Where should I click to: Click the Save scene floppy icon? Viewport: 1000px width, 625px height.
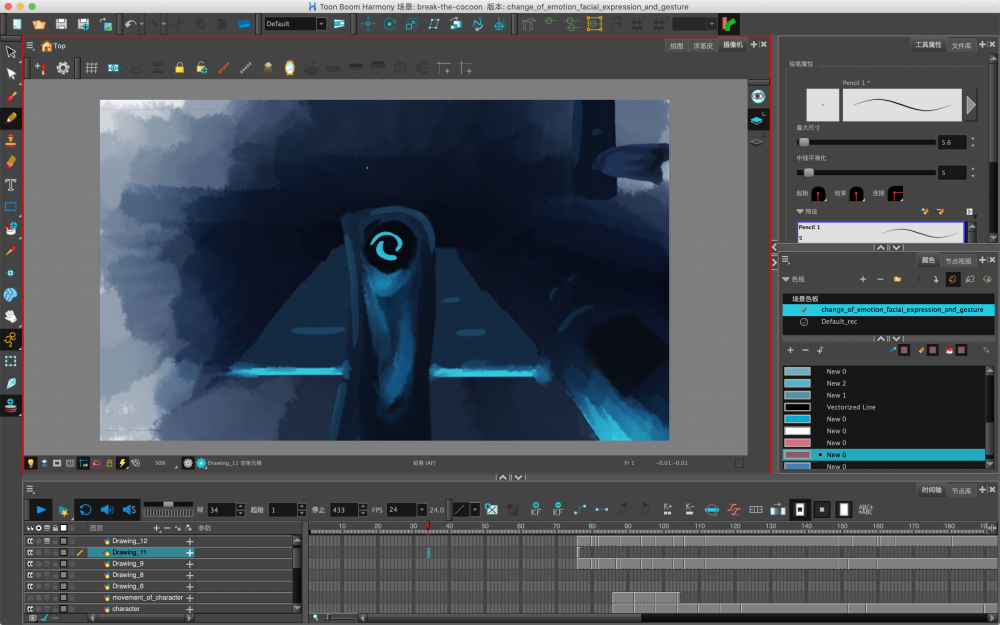[x=61, y=24]
